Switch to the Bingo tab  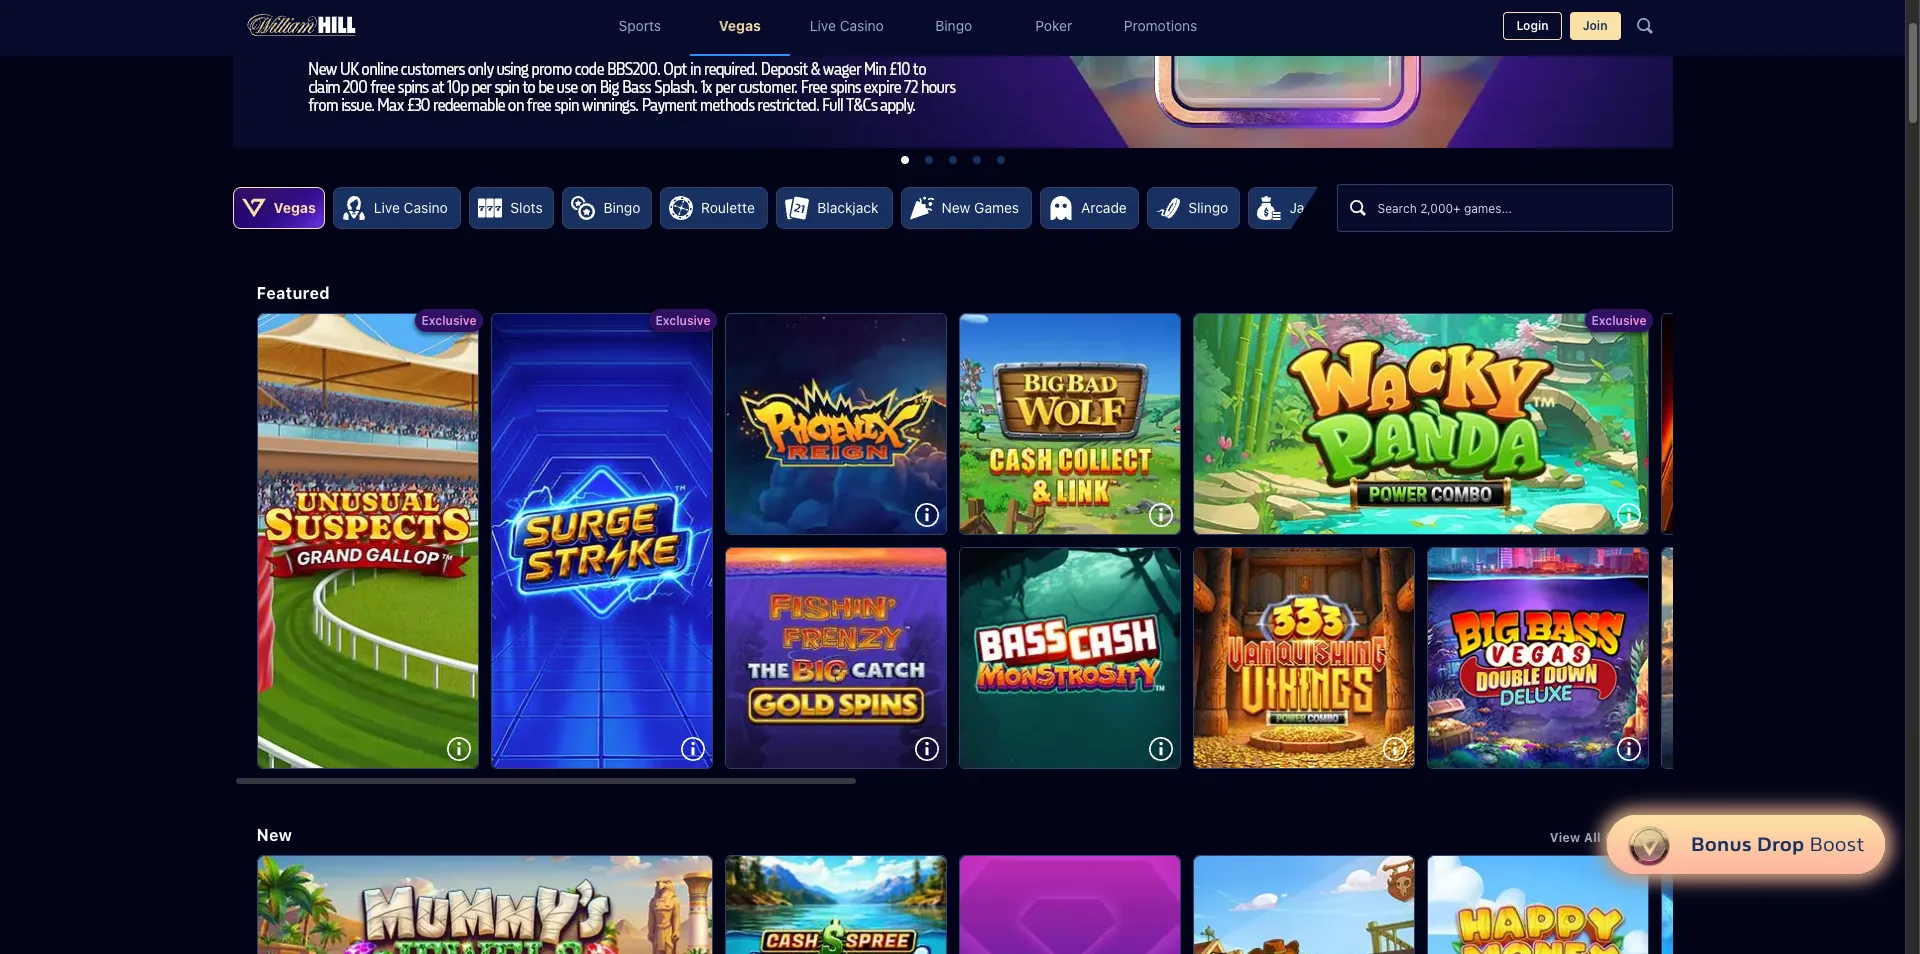pos(952,26)
